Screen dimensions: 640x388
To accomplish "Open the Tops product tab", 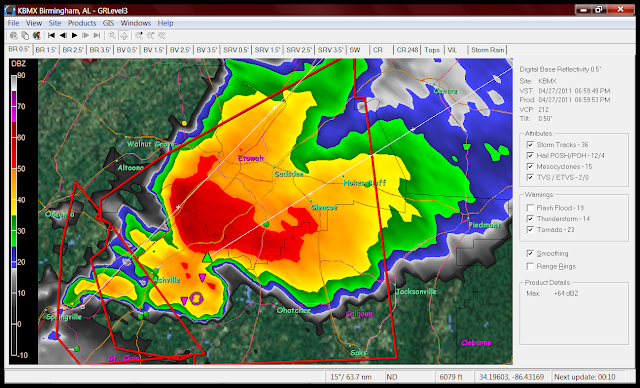I will tap(432, 50).
